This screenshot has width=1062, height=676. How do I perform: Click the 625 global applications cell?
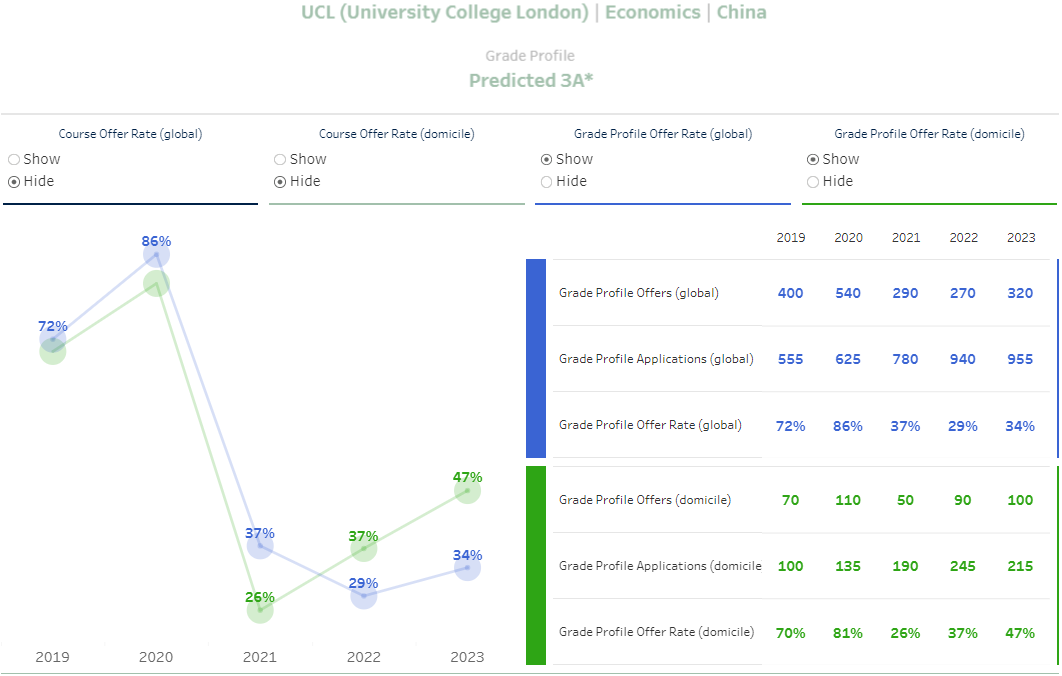point(848,360)
